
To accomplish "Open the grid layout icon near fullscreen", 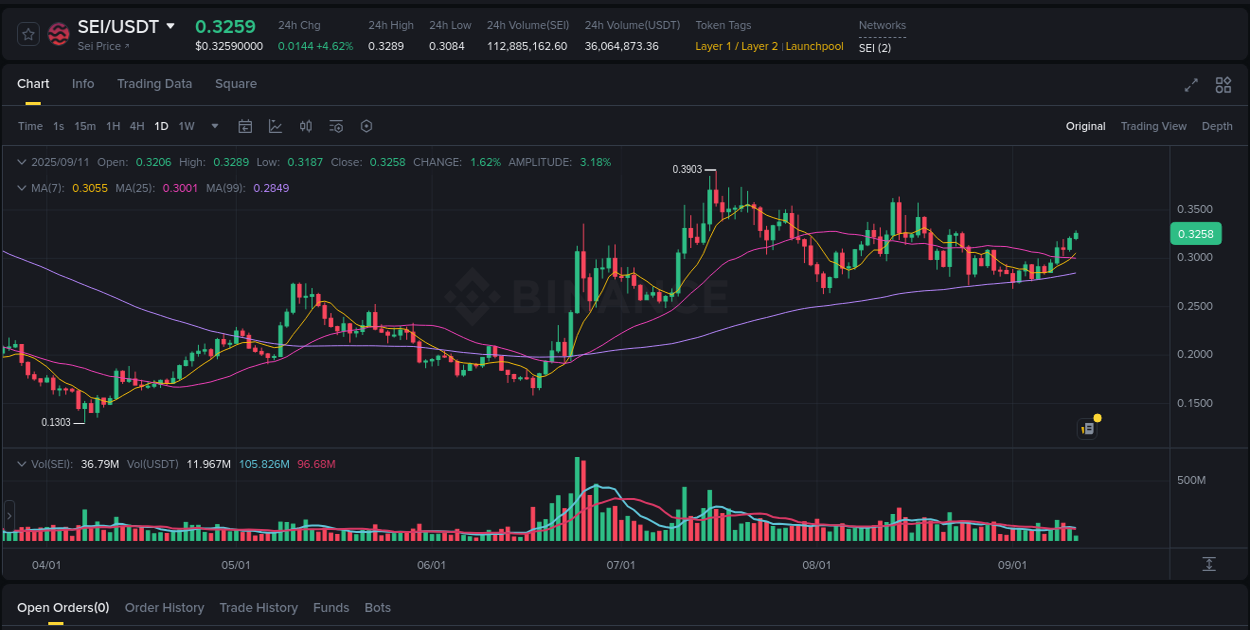I will [x=1222, y=85].
